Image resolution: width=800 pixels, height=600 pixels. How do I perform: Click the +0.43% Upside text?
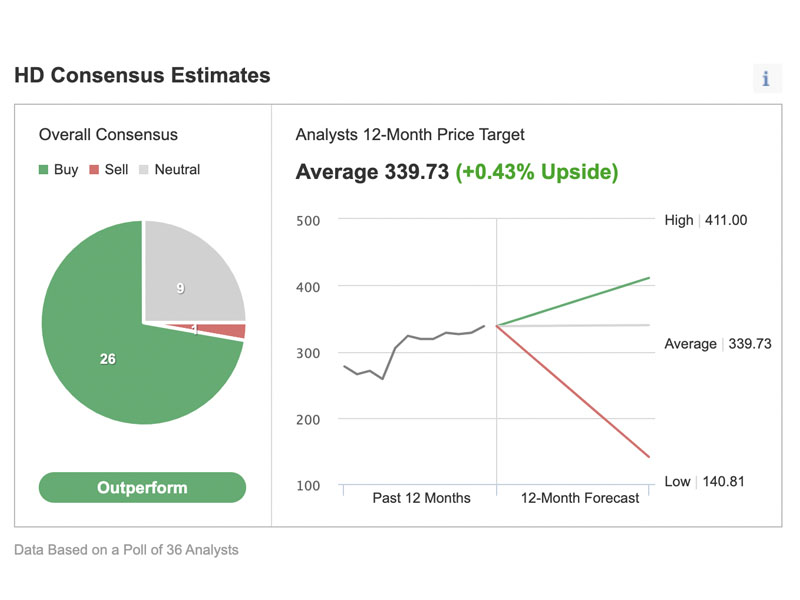[537, 172]
